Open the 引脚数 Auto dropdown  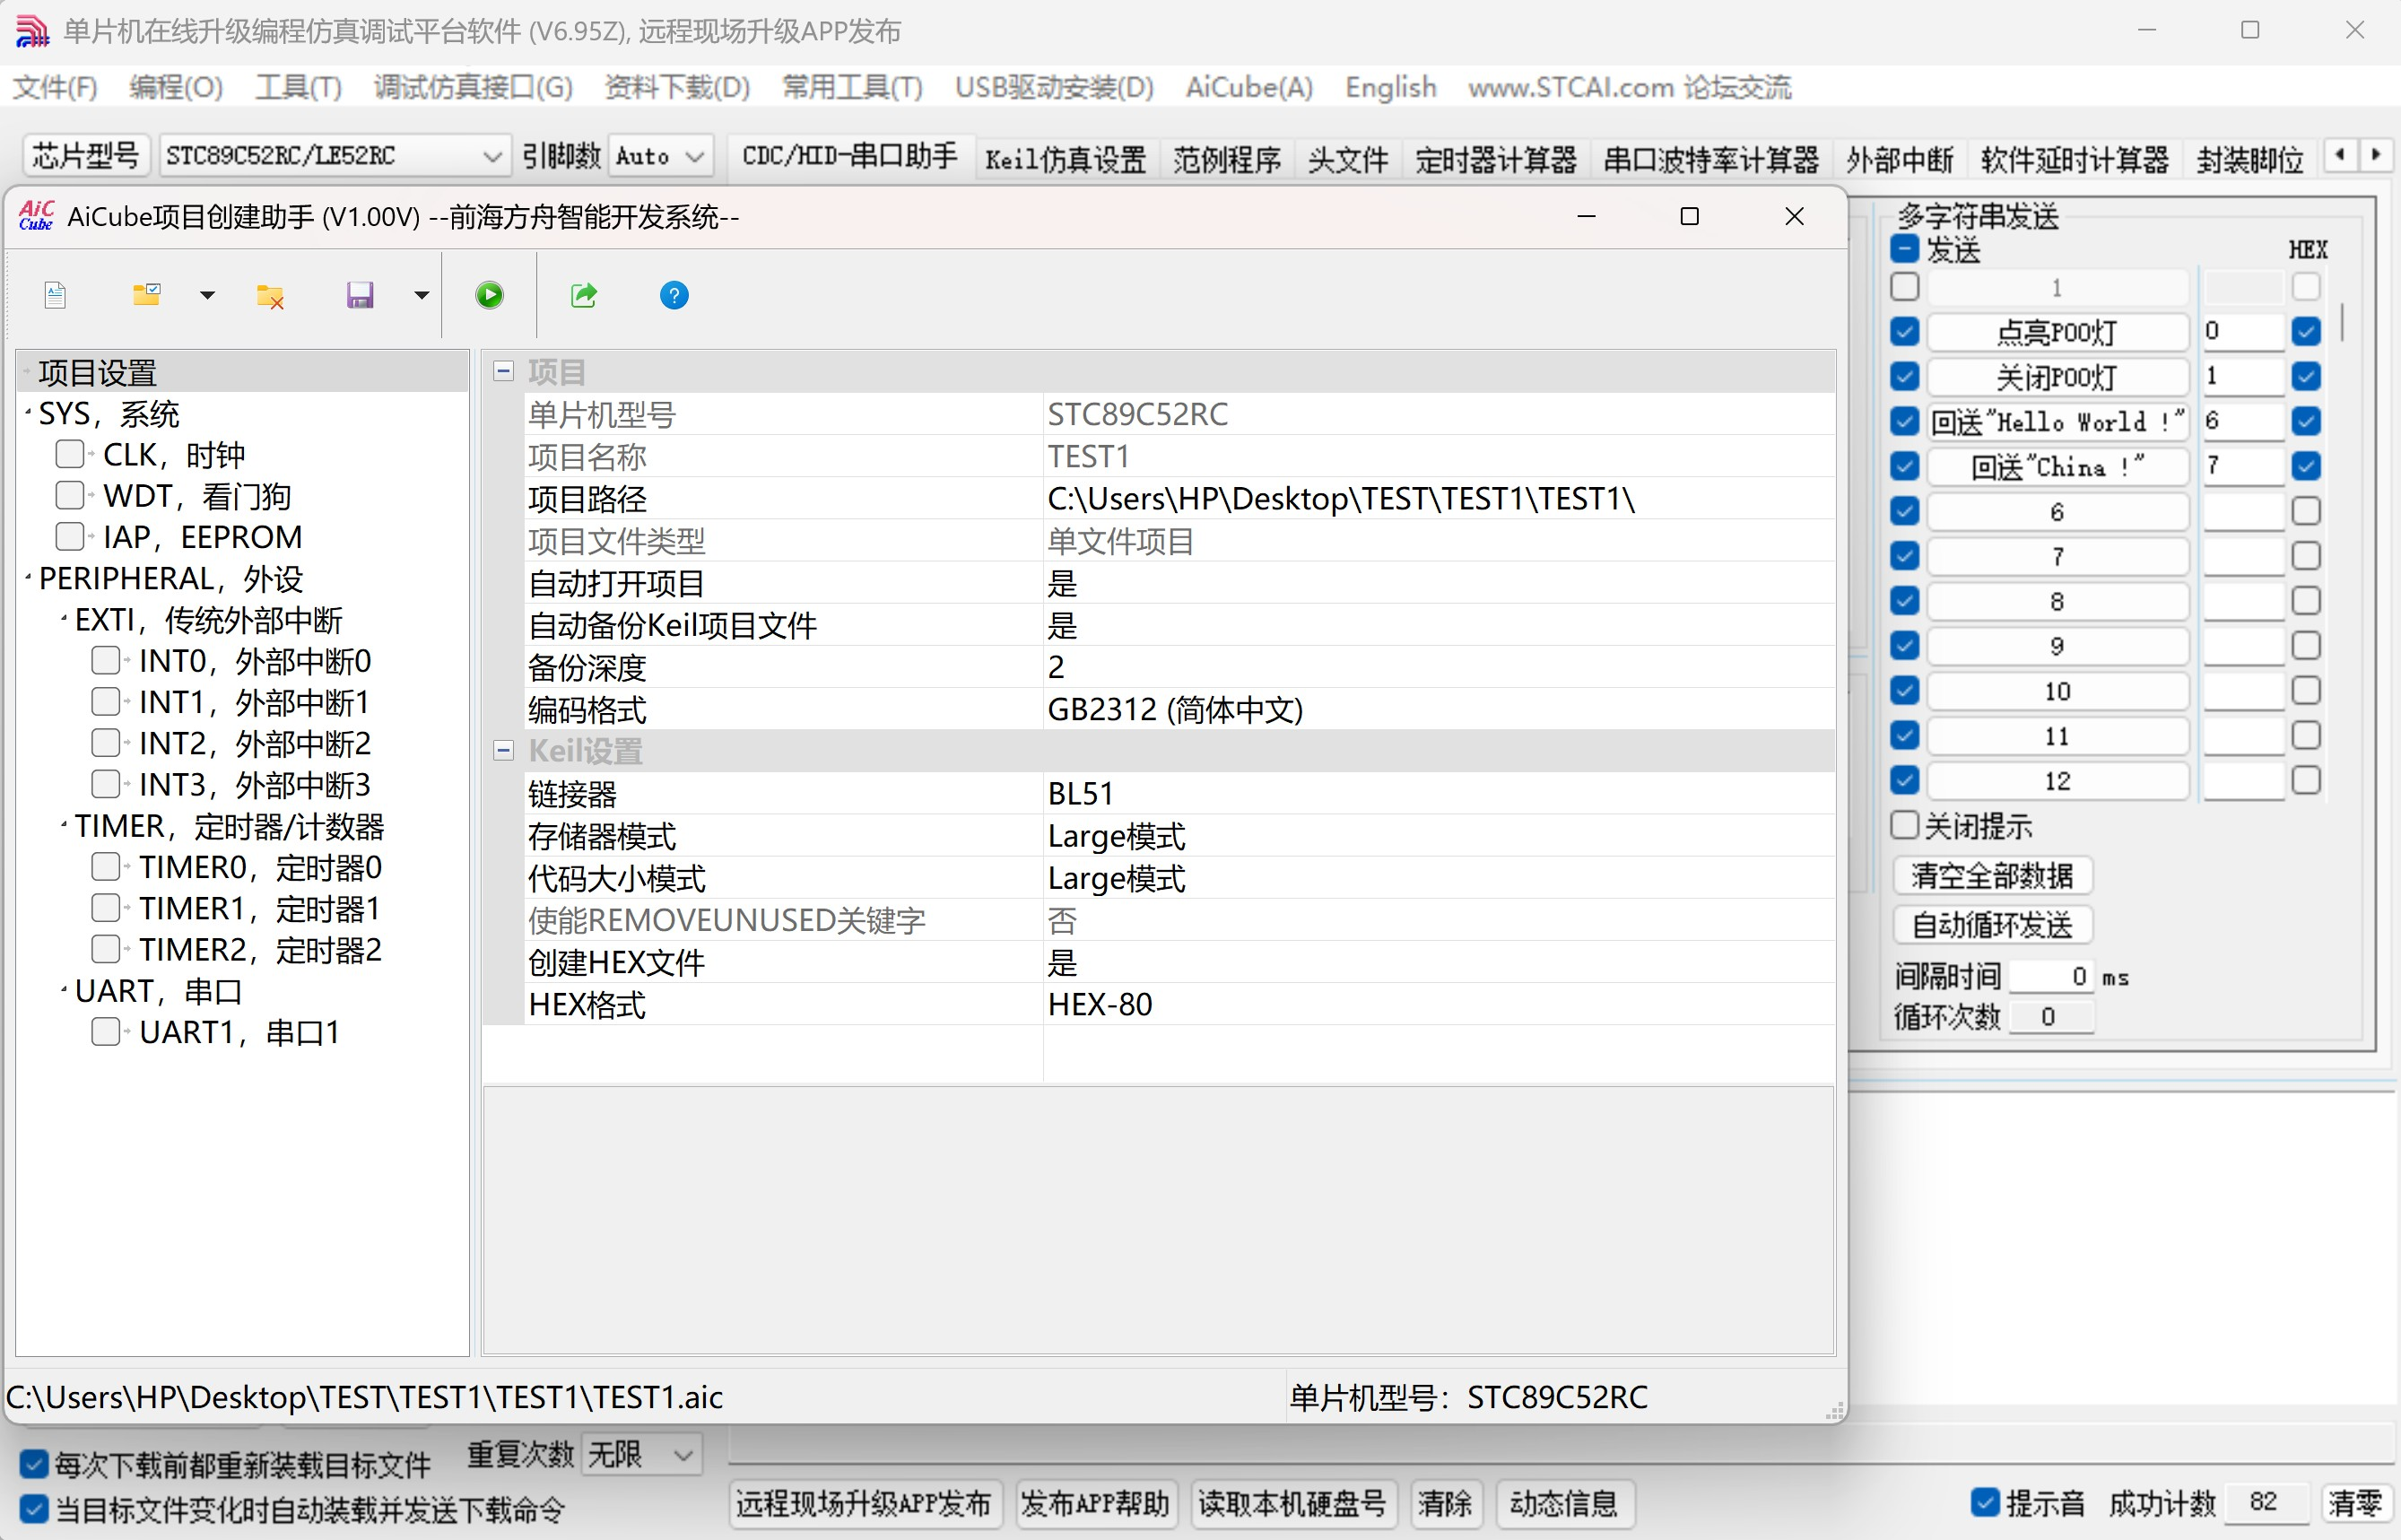(695, 155)
